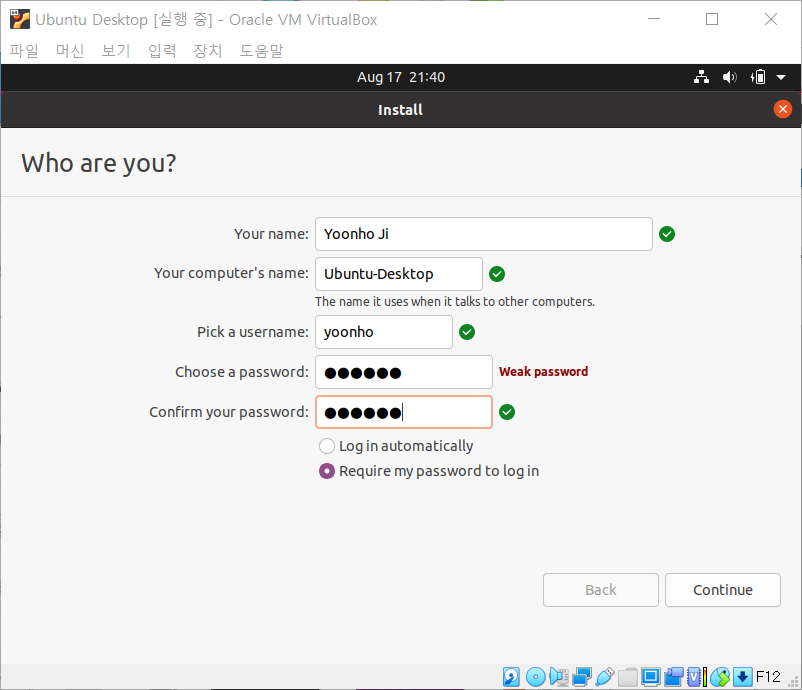Image resolution: width=802 pixels, height=690 pixels.
Task: Open the 장치 menu
Action: click(x=208, y=51)
